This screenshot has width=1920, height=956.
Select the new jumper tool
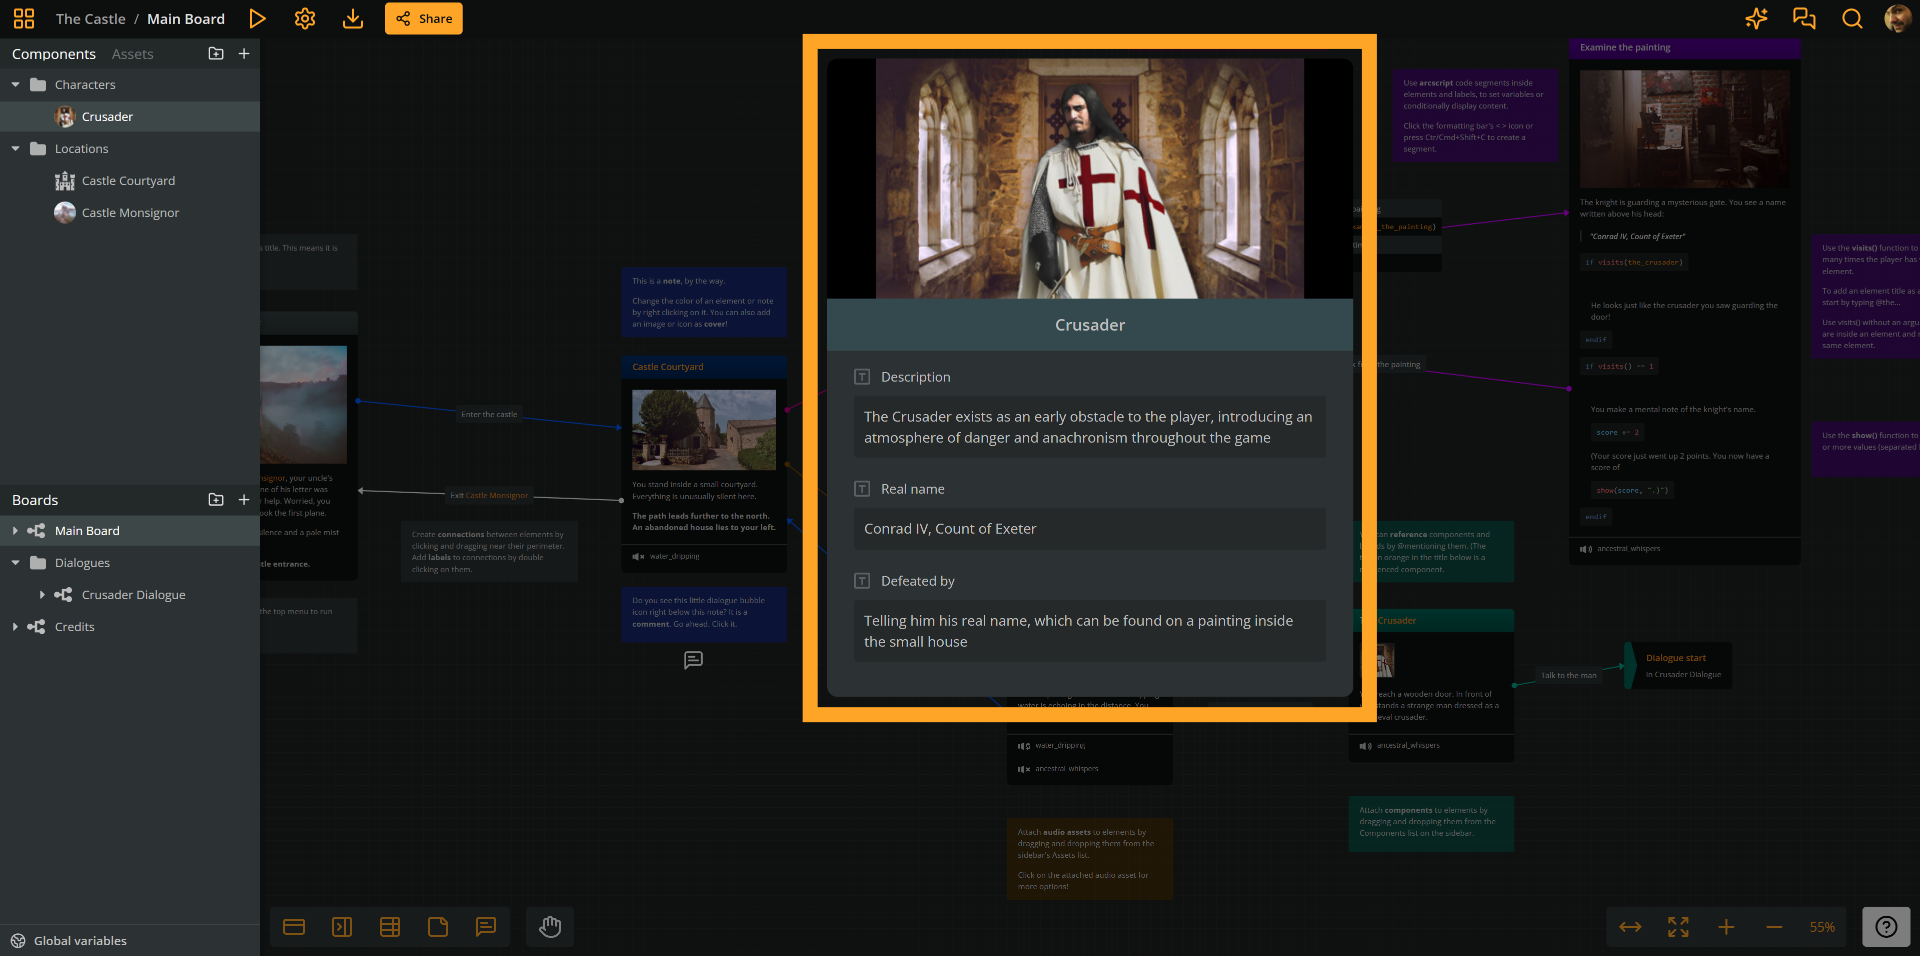point(342,927)
